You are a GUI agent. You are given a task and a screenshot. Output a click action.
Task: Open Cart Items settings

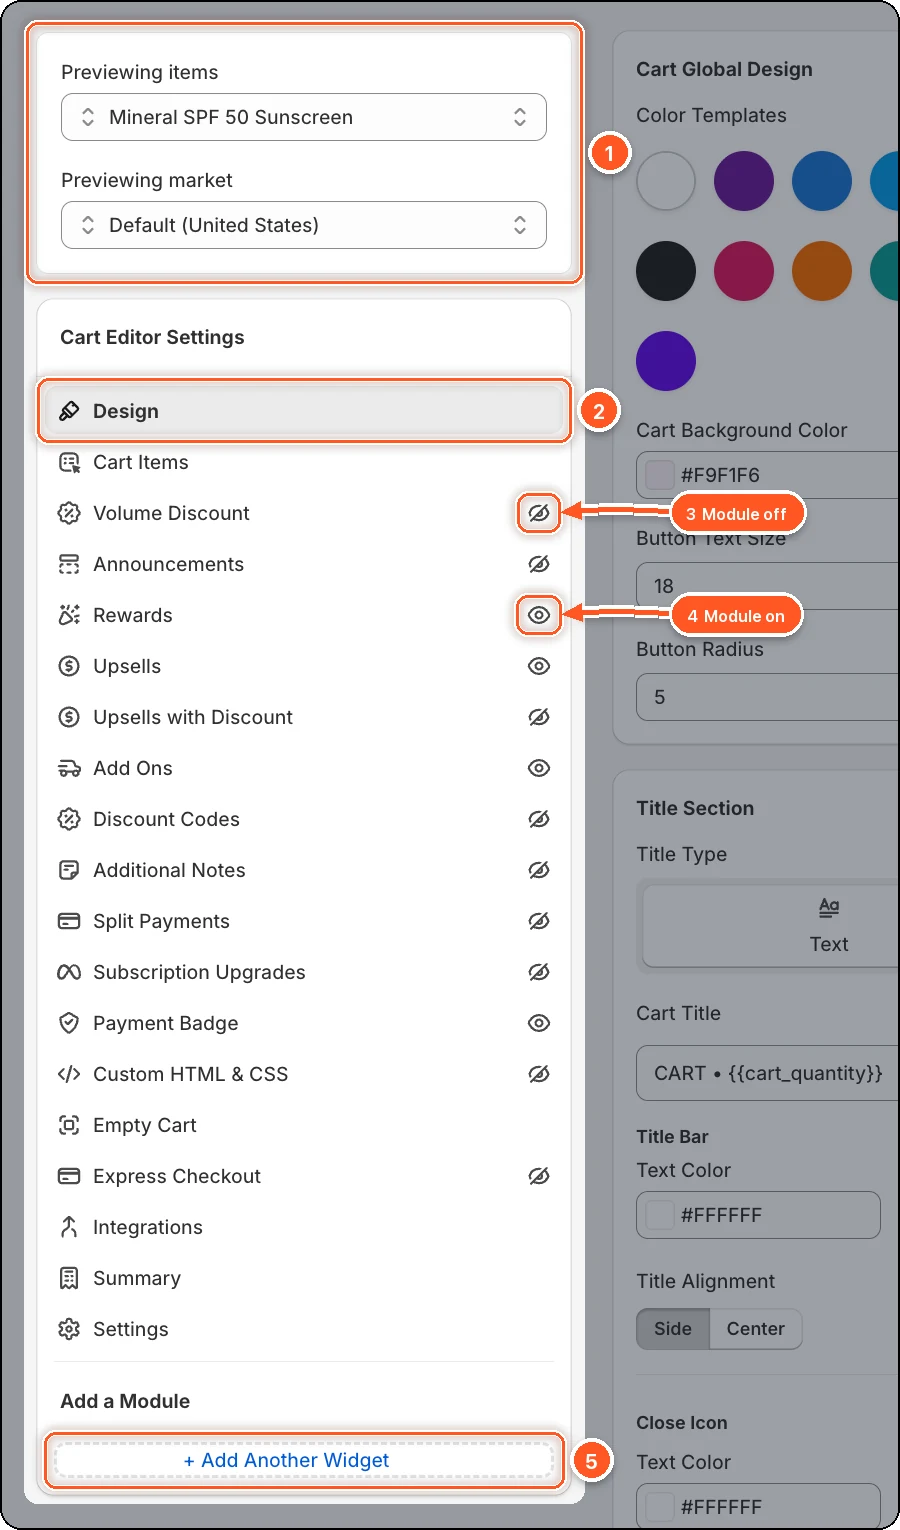point(304,462)
